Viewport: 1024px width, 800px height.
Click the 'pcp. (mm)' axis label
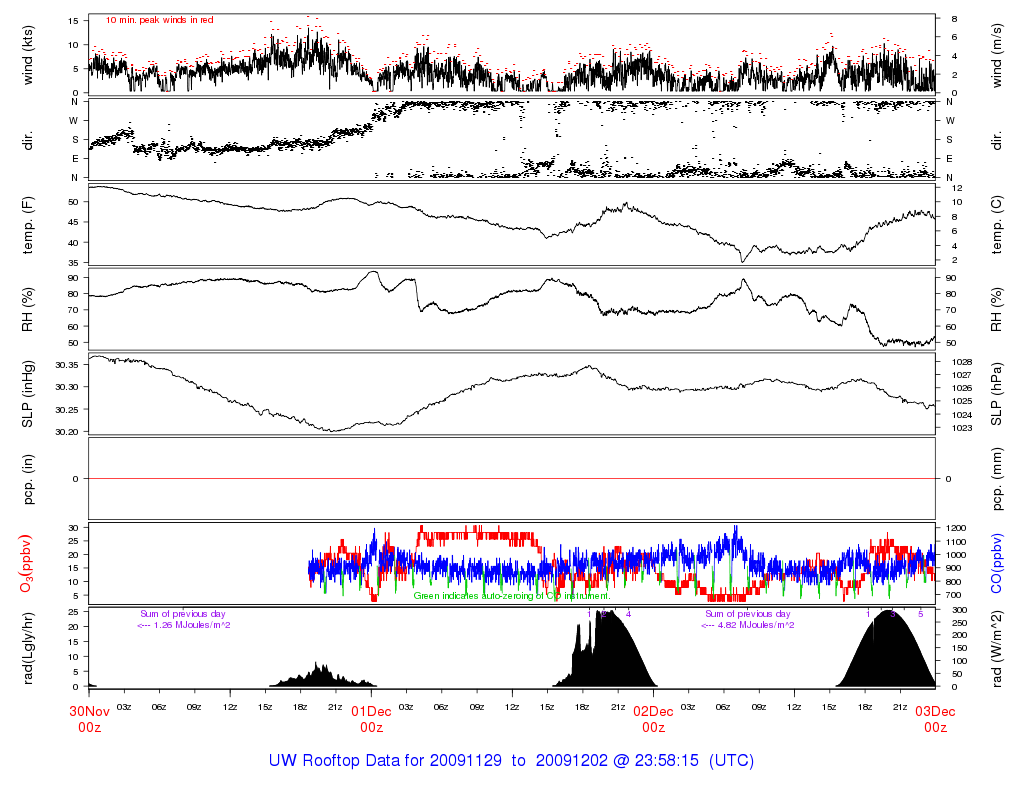tap(996, 479)
